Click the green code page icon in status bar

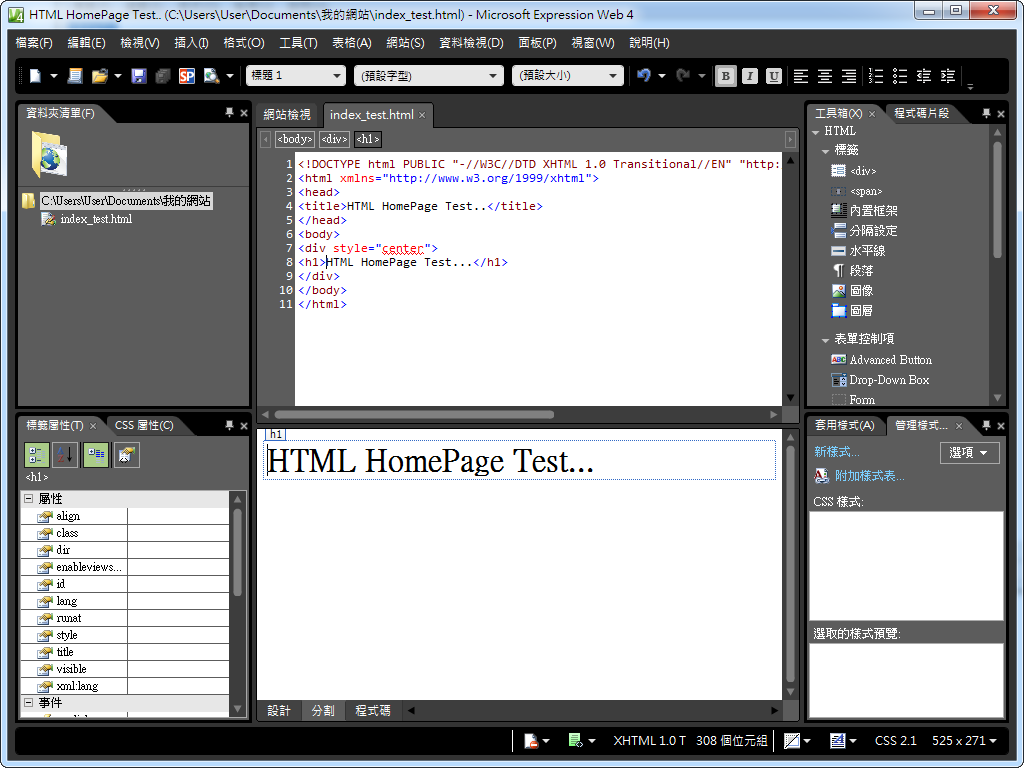point(575,741)
